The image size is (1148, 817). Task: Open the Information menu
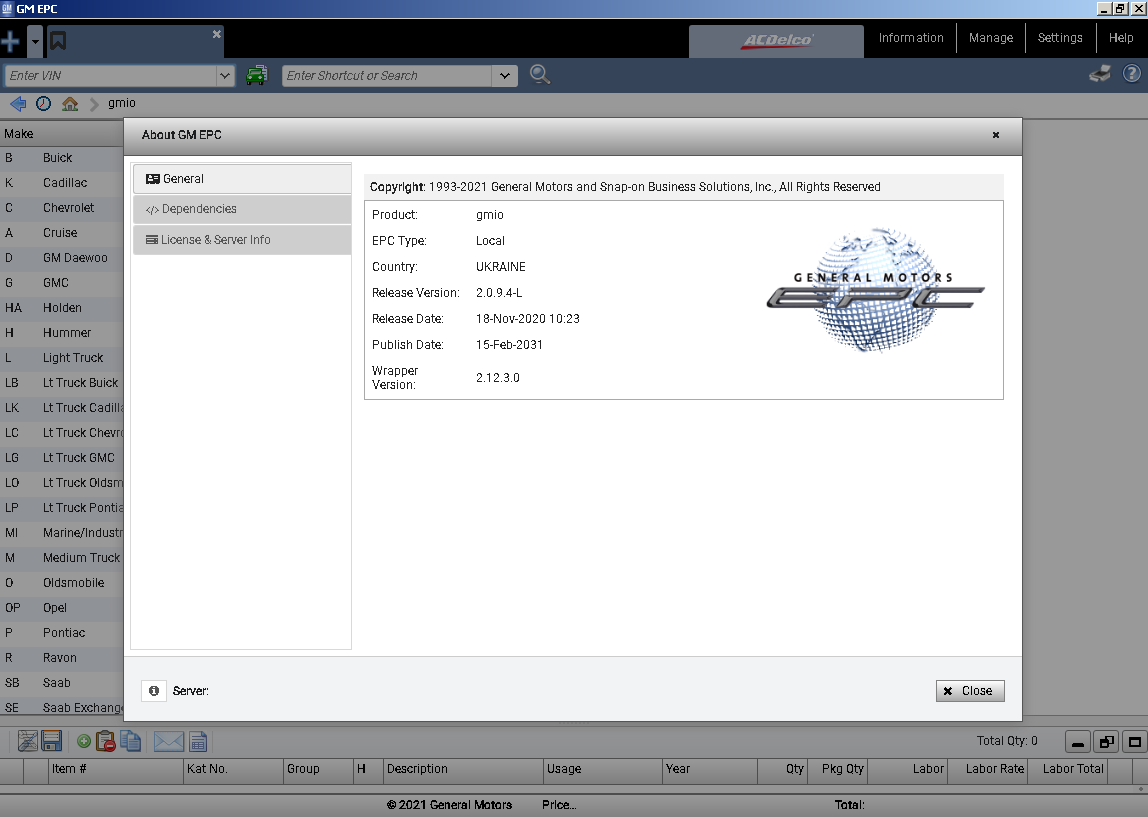pos(911,38)
